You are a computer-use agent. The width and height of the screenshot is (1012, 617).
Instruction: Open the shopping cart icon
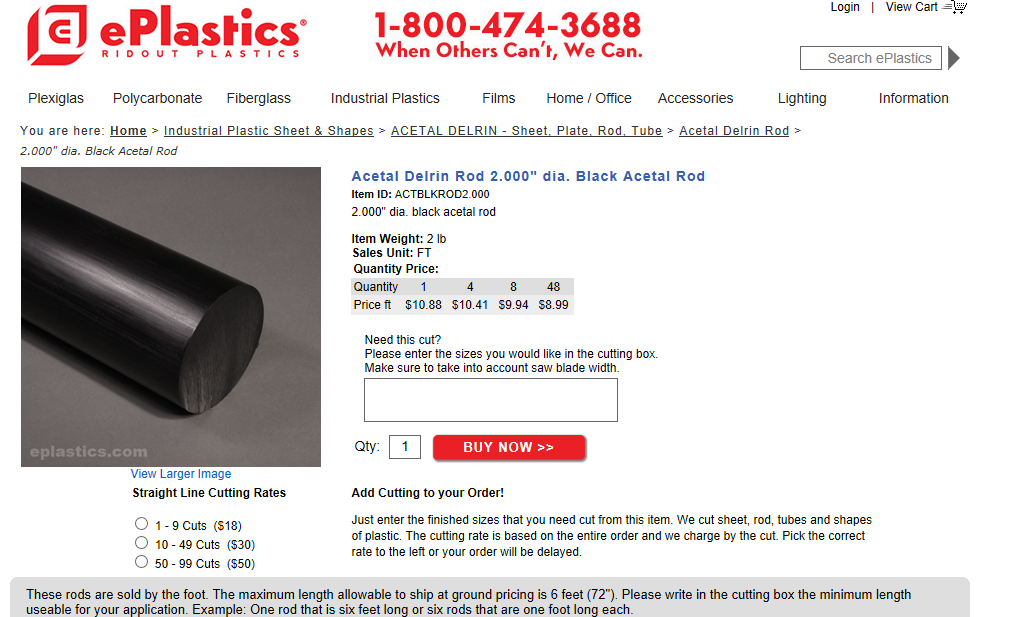[x=955, y=7]
